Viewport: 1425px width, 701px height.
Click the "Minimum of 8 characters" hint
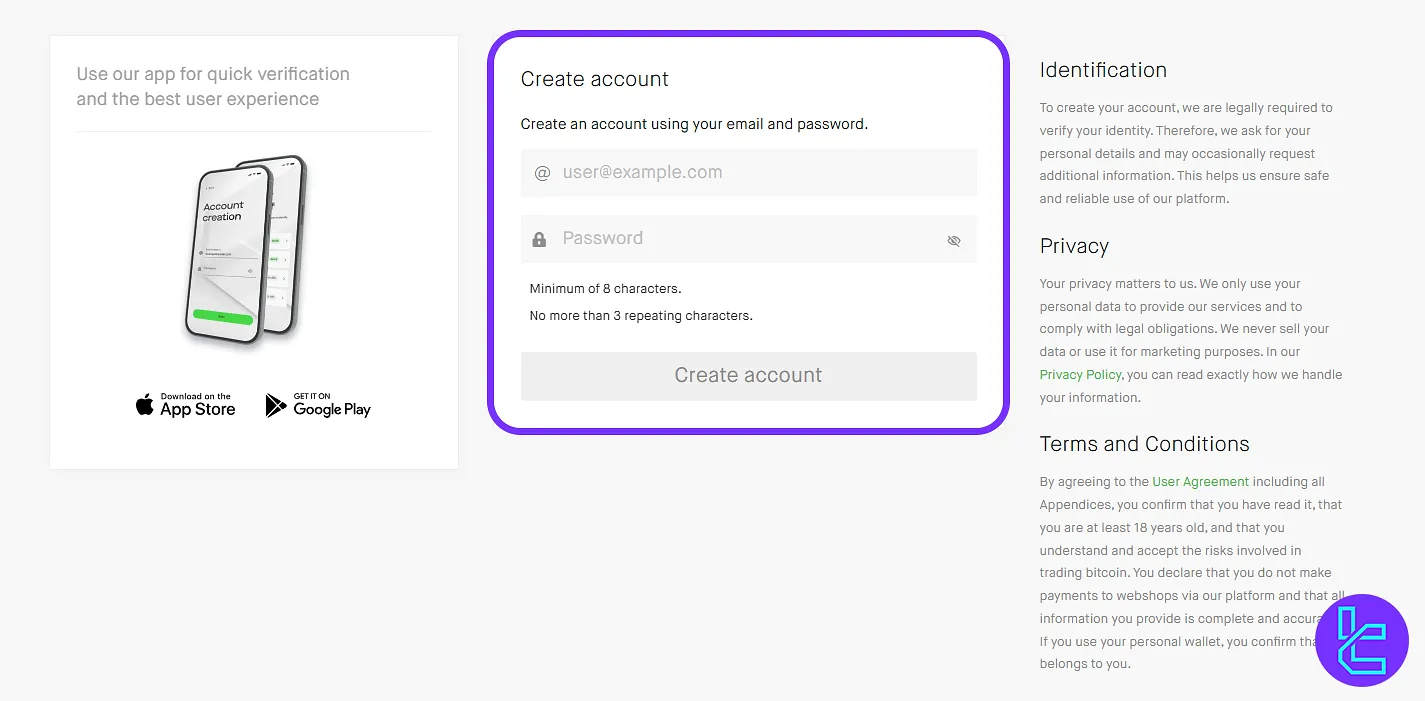[605, 289]
